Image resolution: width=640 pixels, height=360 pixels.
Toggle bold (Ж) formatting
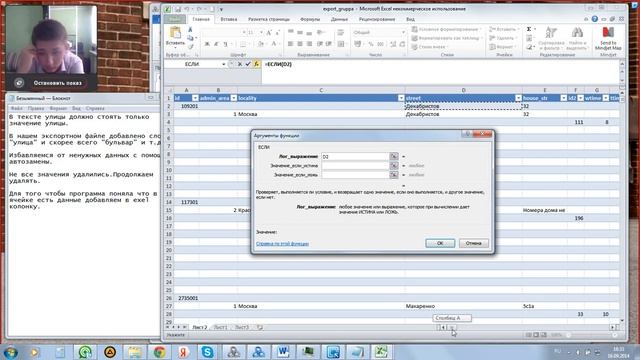point(207,44)
